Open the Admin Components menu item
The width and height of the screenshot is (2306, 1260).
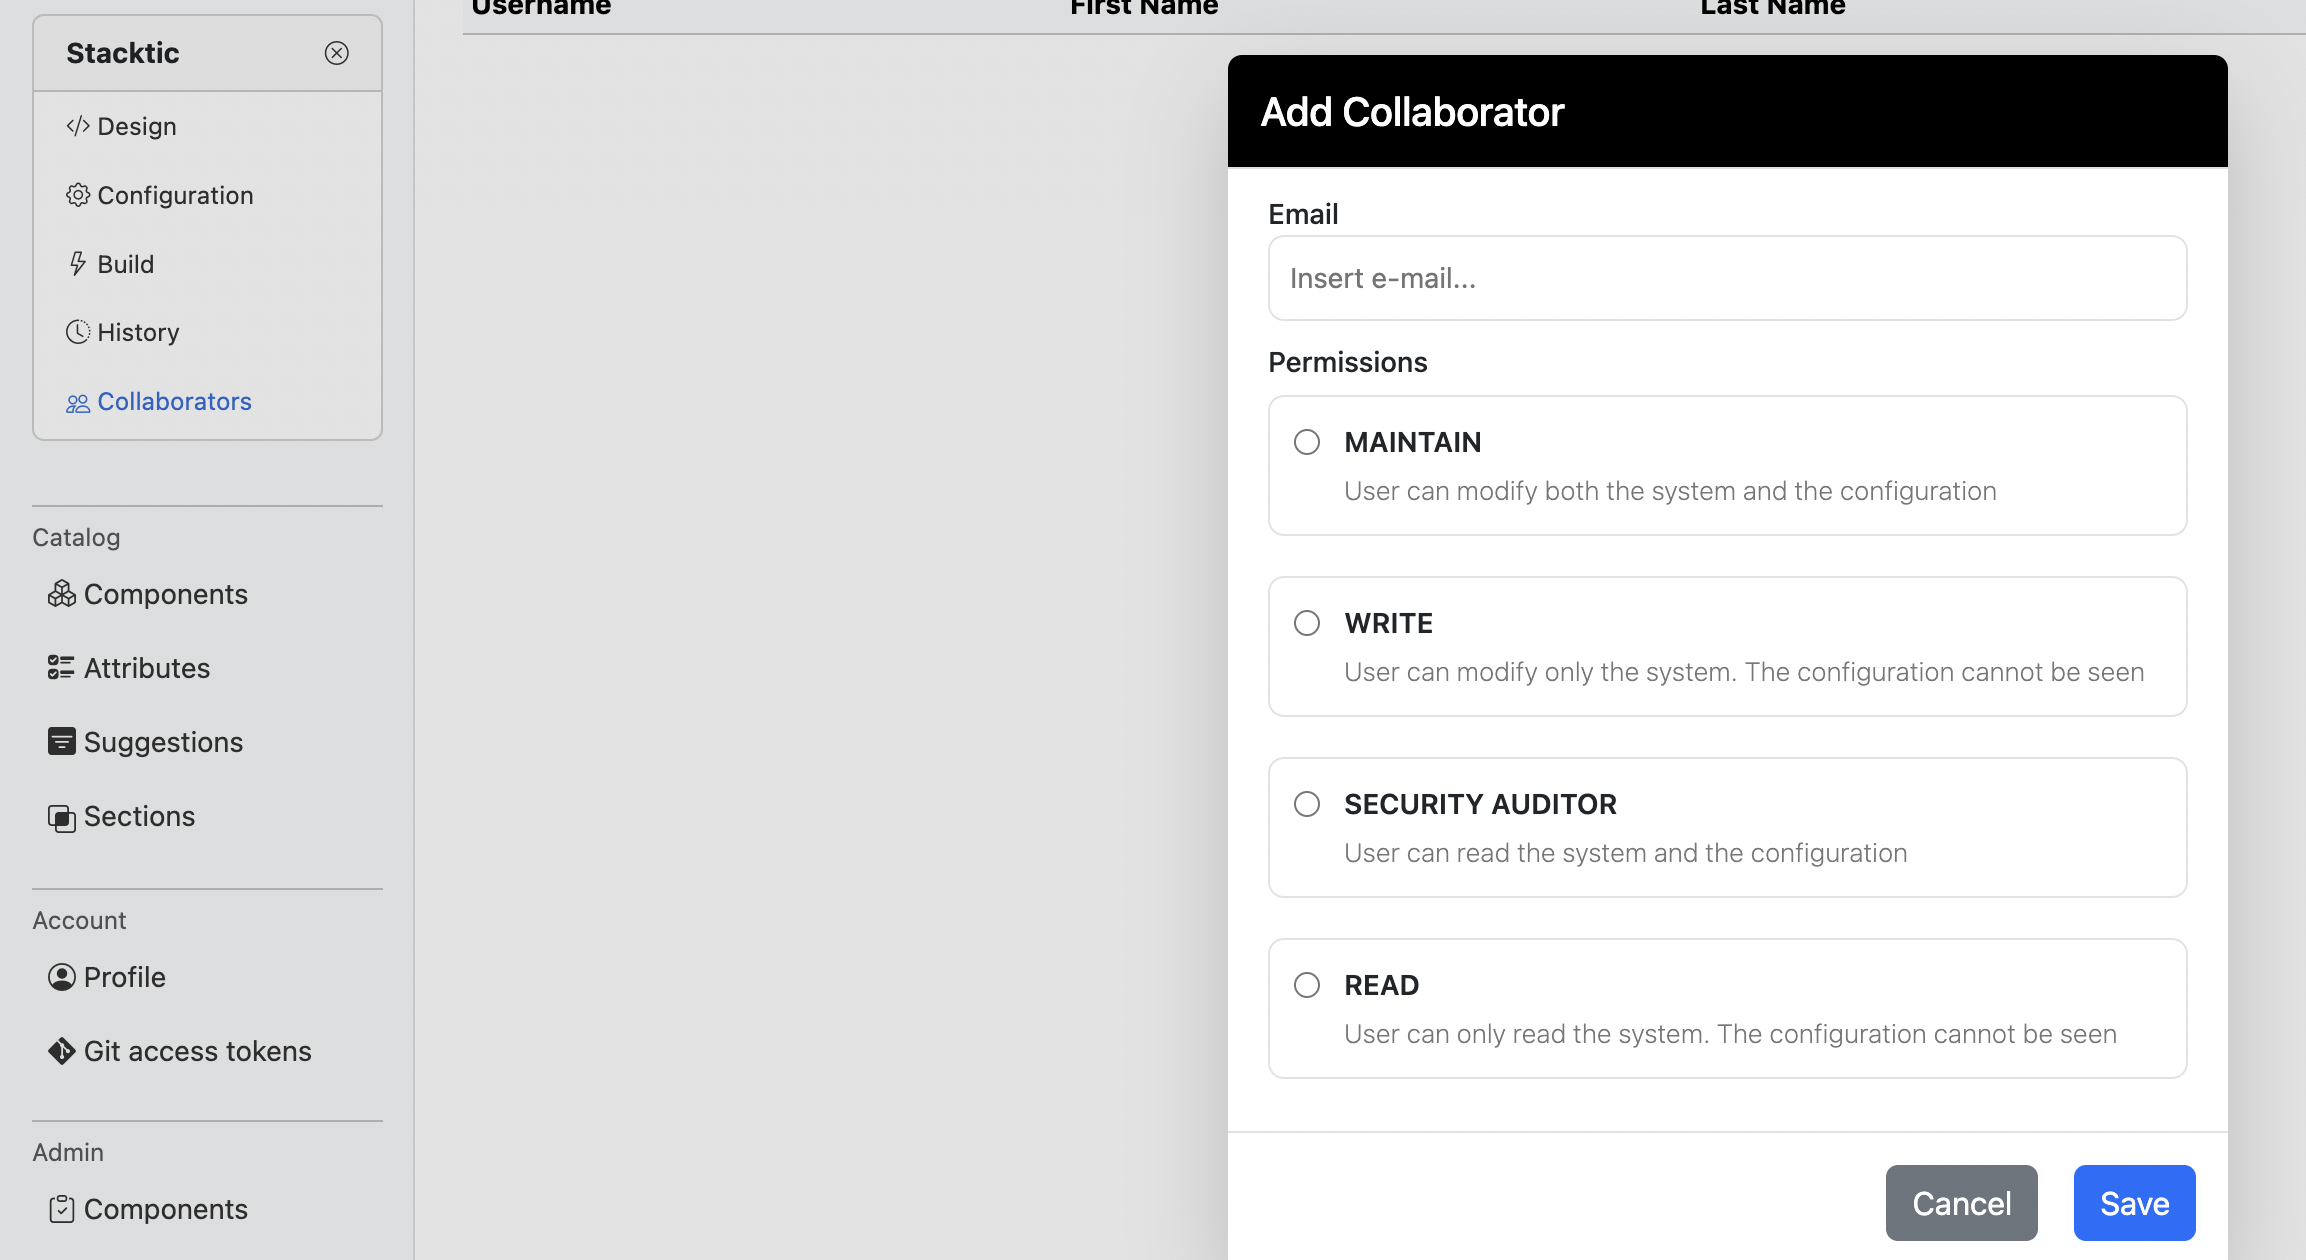(165, 1209)
